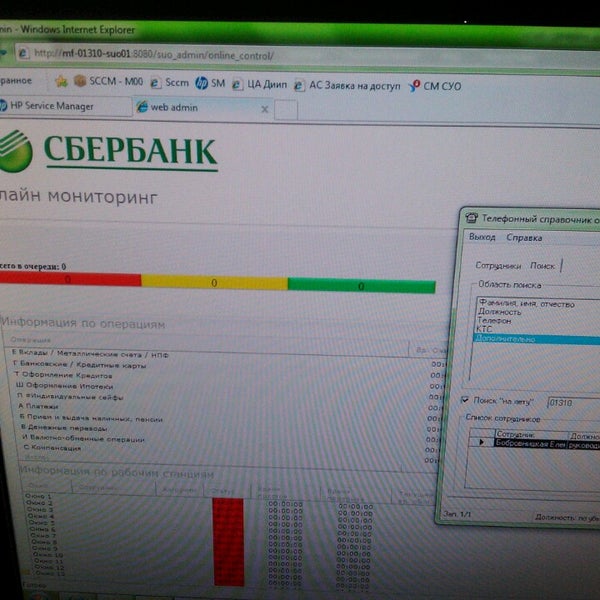Select Фамилия, имя, отчество search area
600x600 pixels.
point(527,303)
